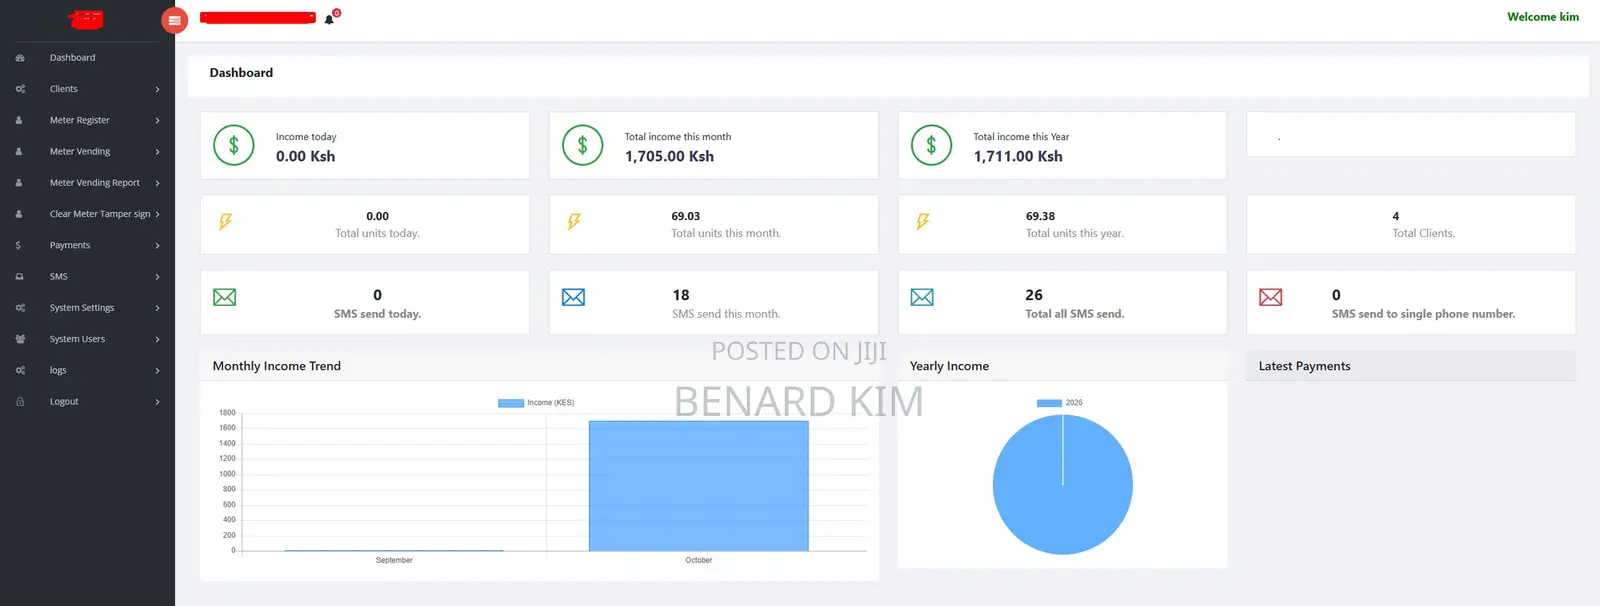Click dollar icon on Income today card

coord(234,146)
